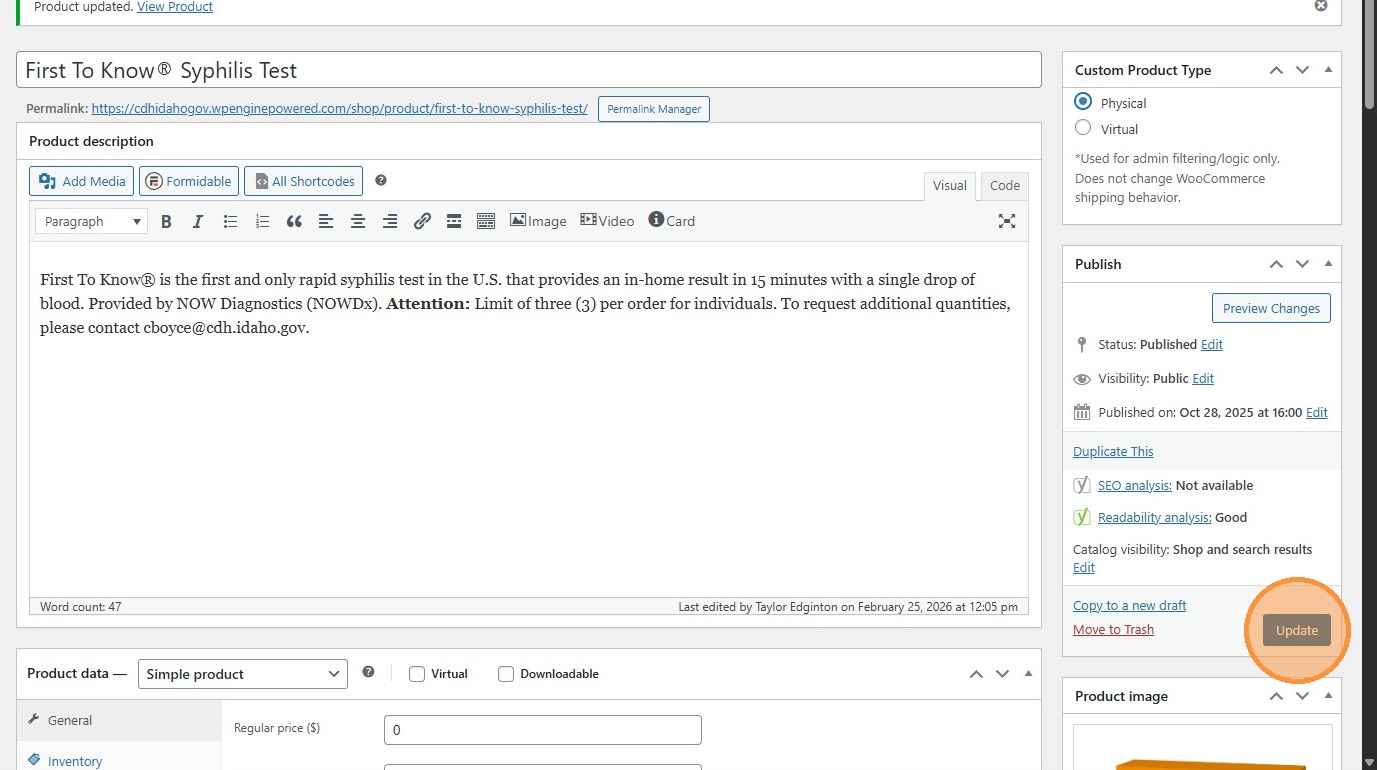Insert a bulleted list
This screenshot has width=1377, height=770.
tap(230, 221)
